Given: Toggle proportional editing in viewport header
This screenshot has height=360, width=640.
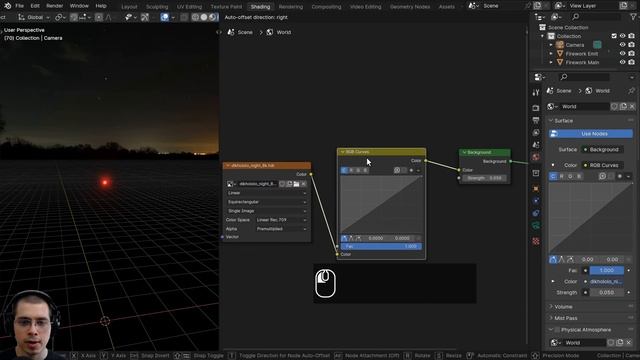Looking at the screenshot, I should 99,17.
